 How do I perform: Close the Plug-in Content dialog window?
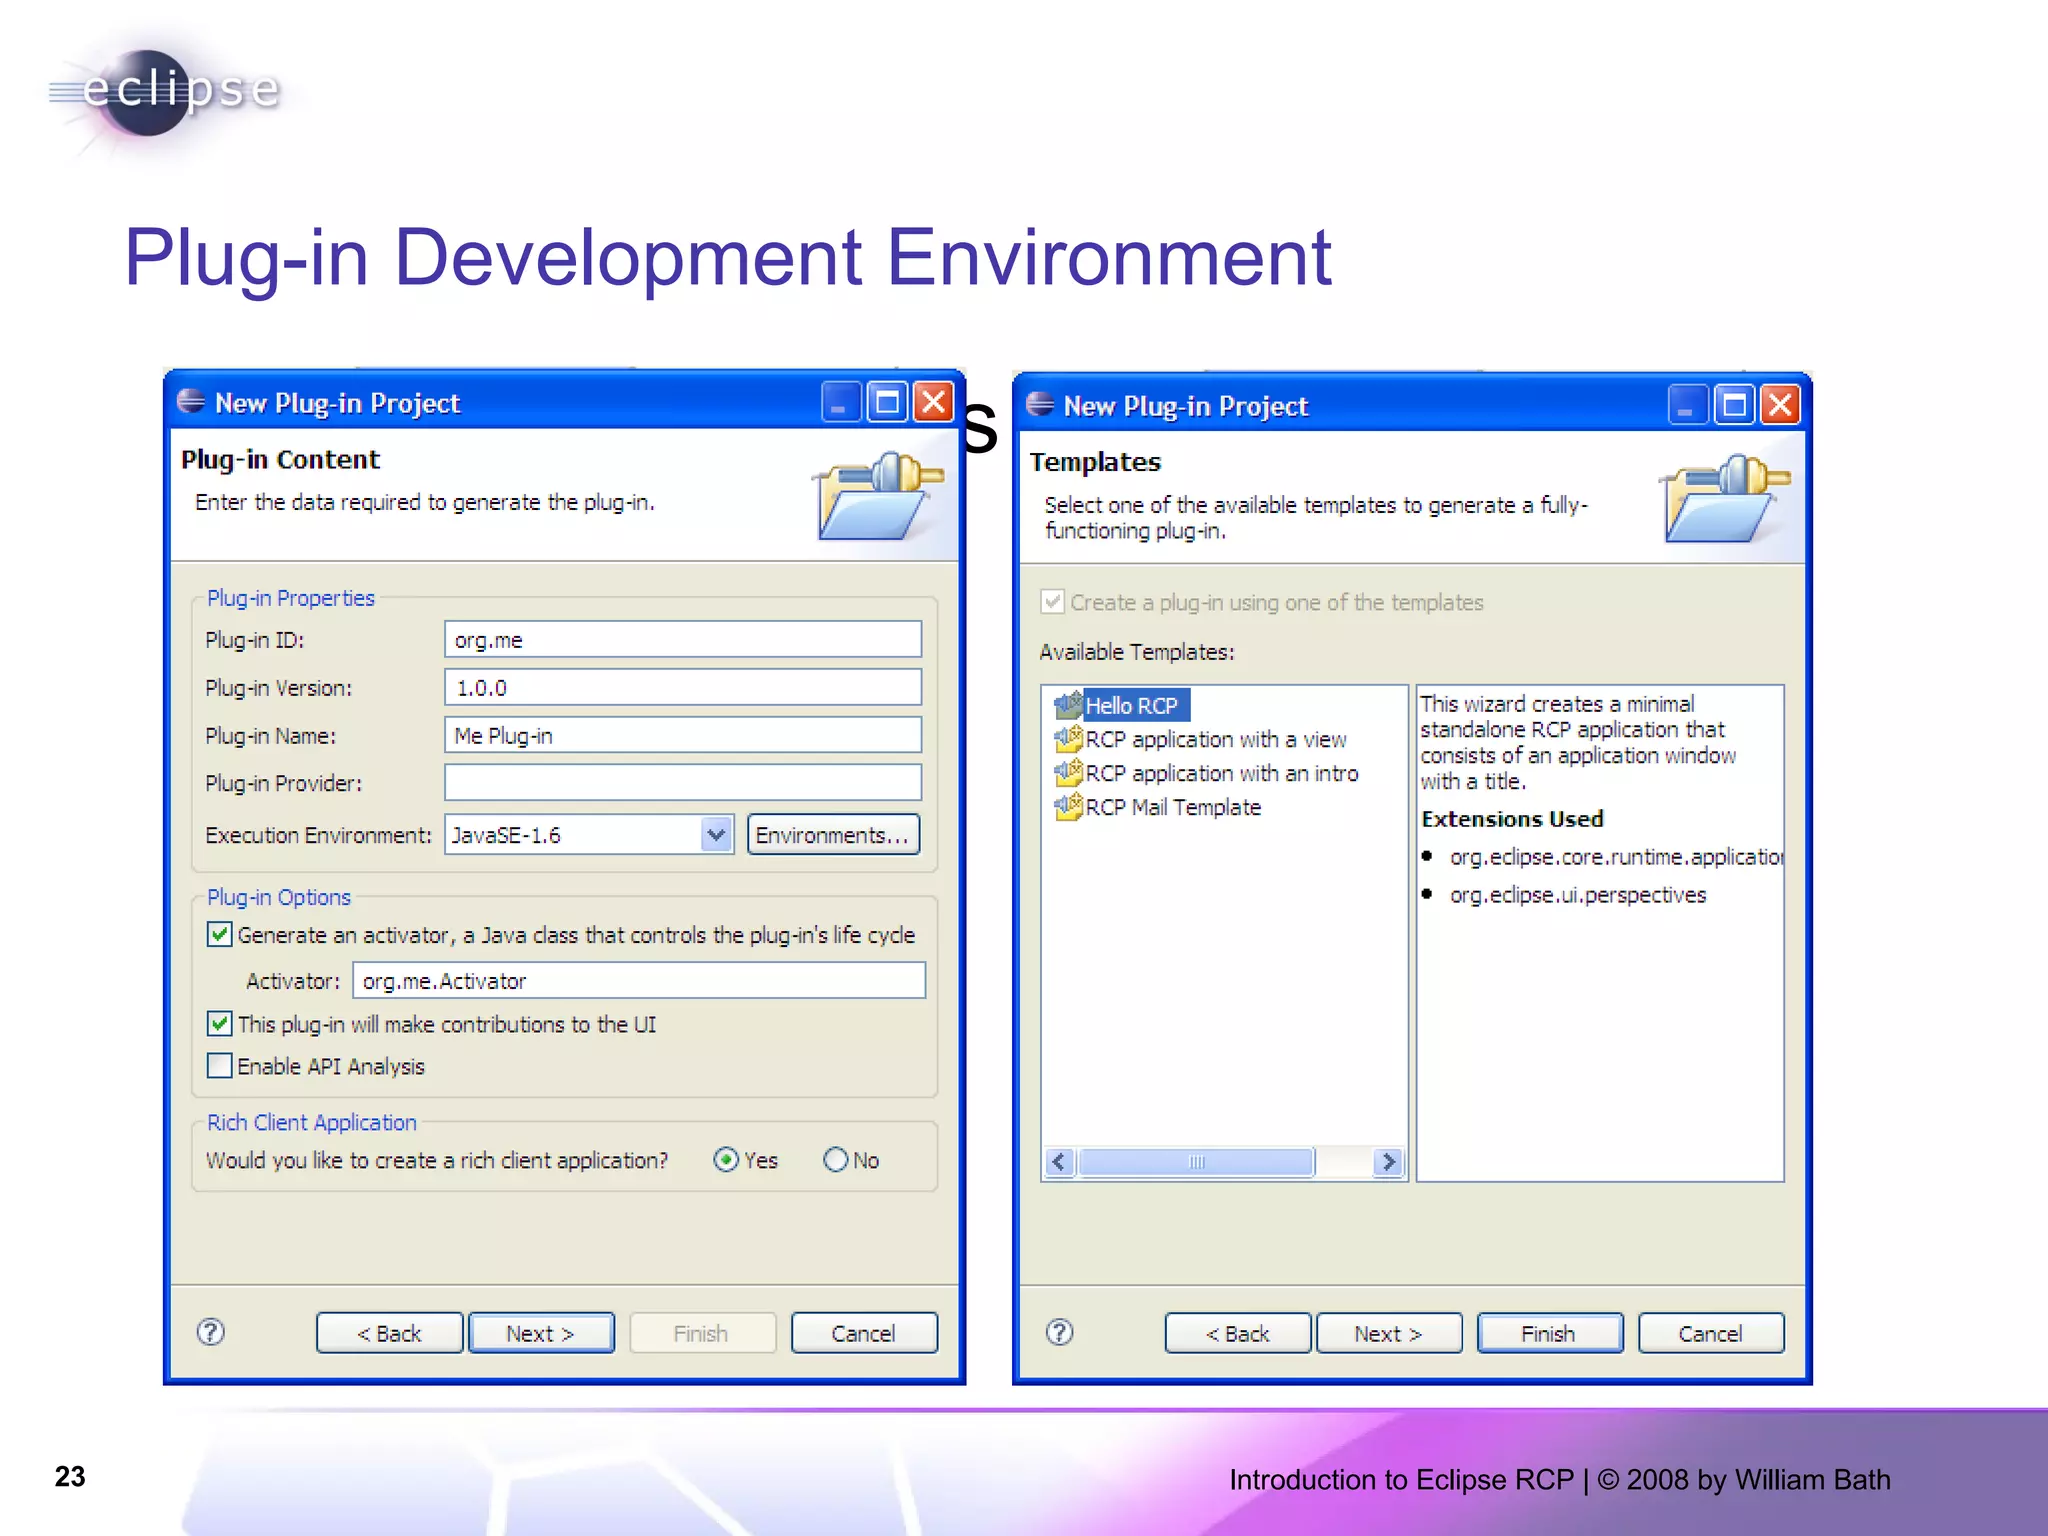[934, 402]
